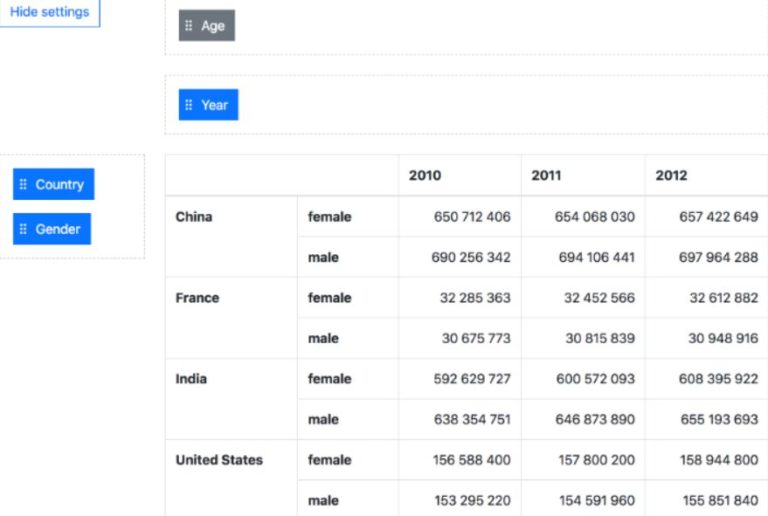Click cell value 592 629 727
768x516 pixels.
[472, 378]
